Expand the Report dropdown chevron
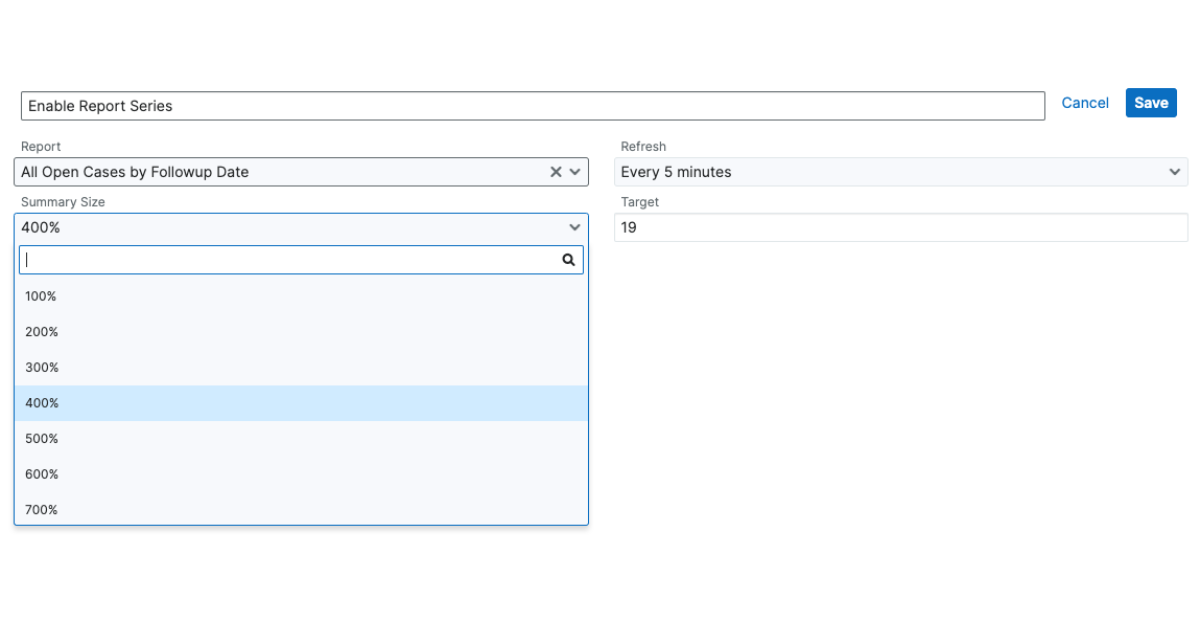 pos(575,172)
